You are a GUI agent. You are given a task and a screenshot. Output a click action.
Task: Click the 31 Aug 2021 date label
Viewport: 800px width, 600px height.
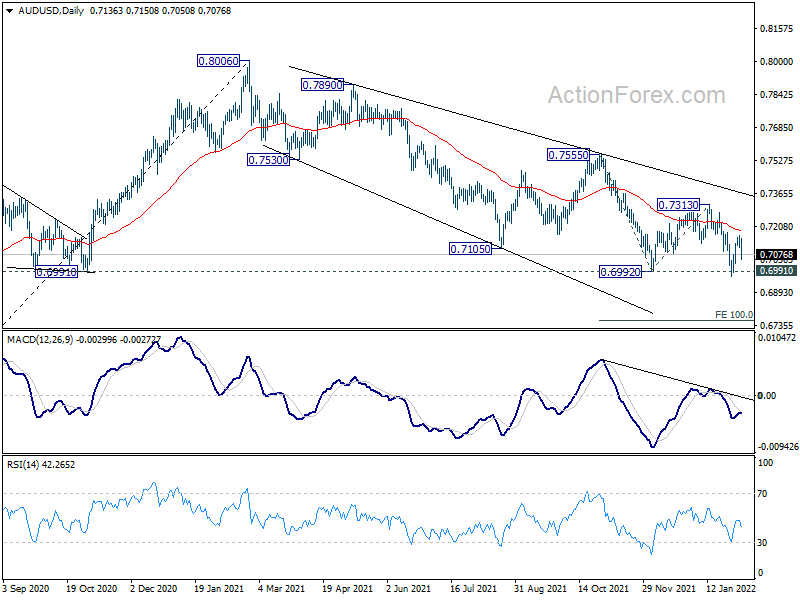tap(540, 588)
